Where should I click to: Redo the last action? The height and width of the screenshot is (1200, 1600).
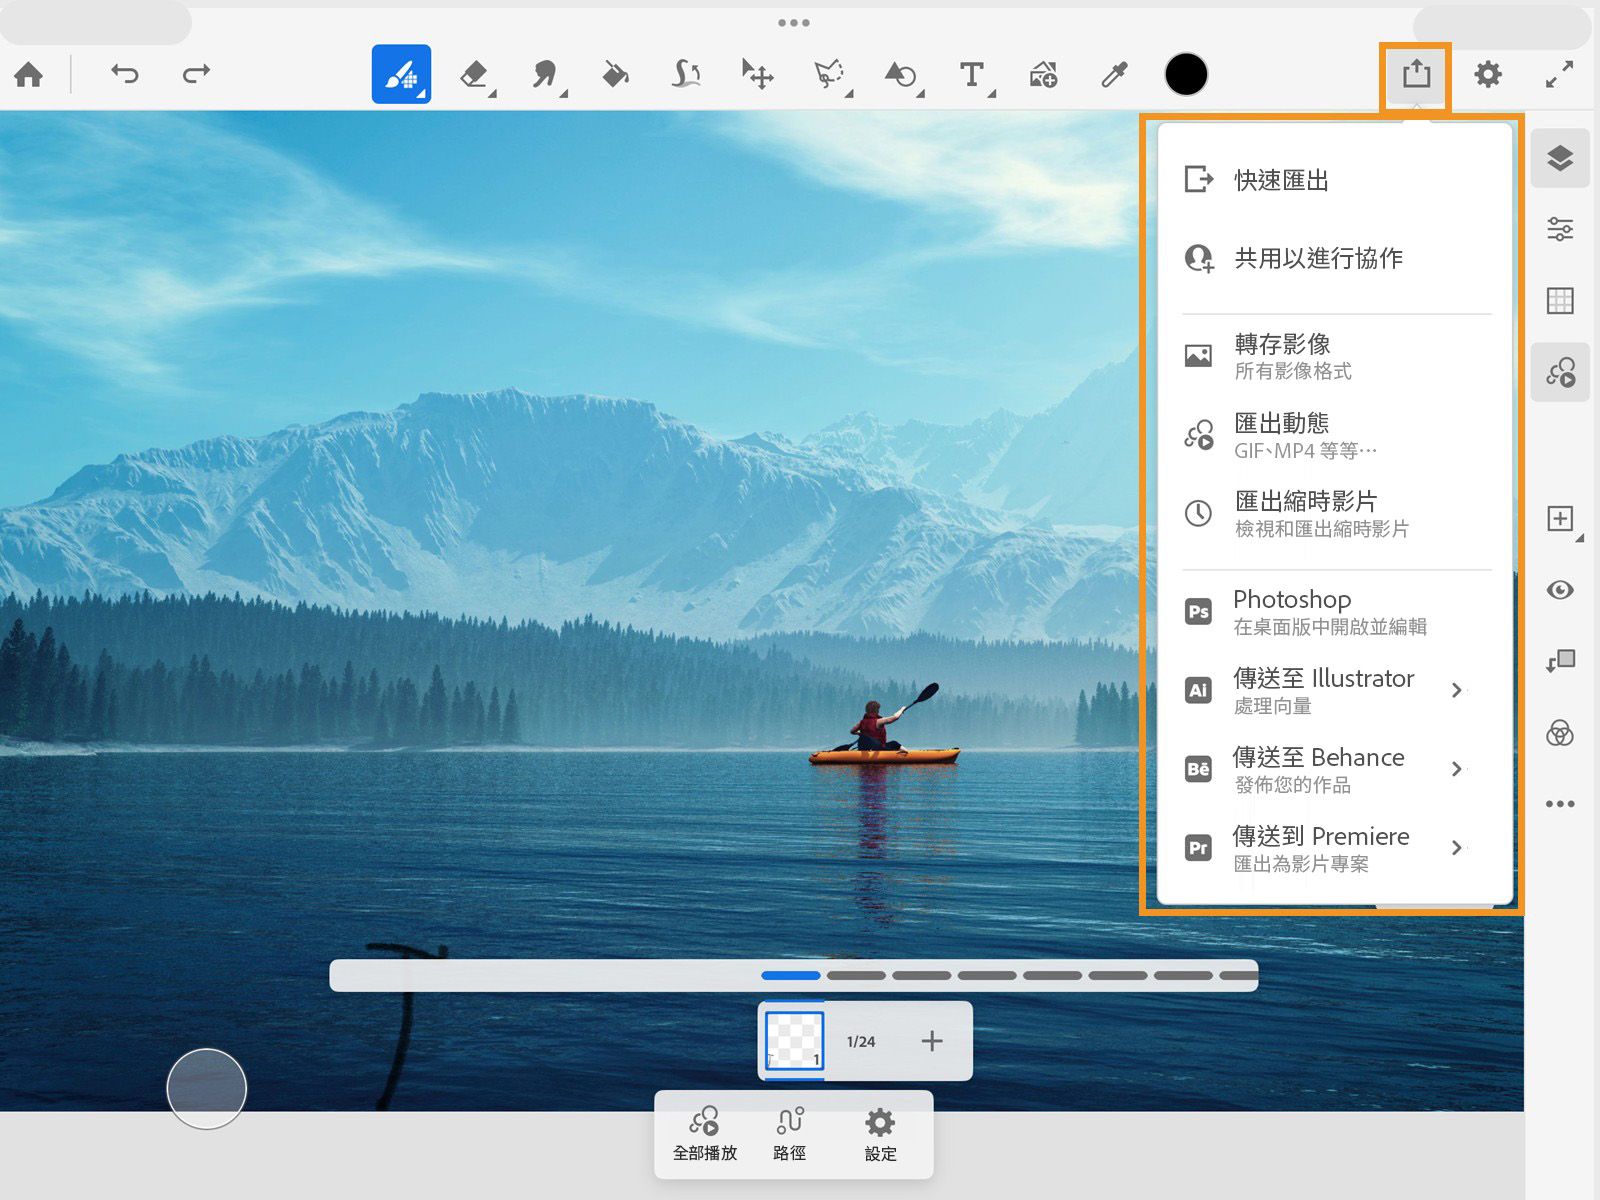pos(196,74)
